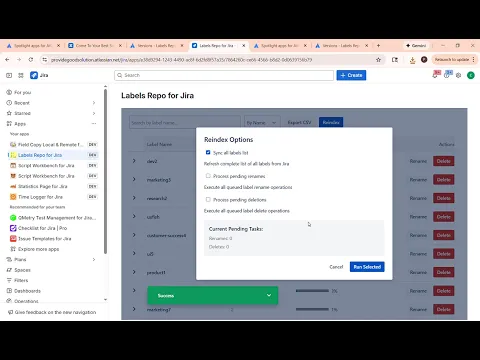Image resolution: width=480 pixels, height=360 pixels.
Task: Open the green user profile avatar
Action: click(x=471, y=75)
